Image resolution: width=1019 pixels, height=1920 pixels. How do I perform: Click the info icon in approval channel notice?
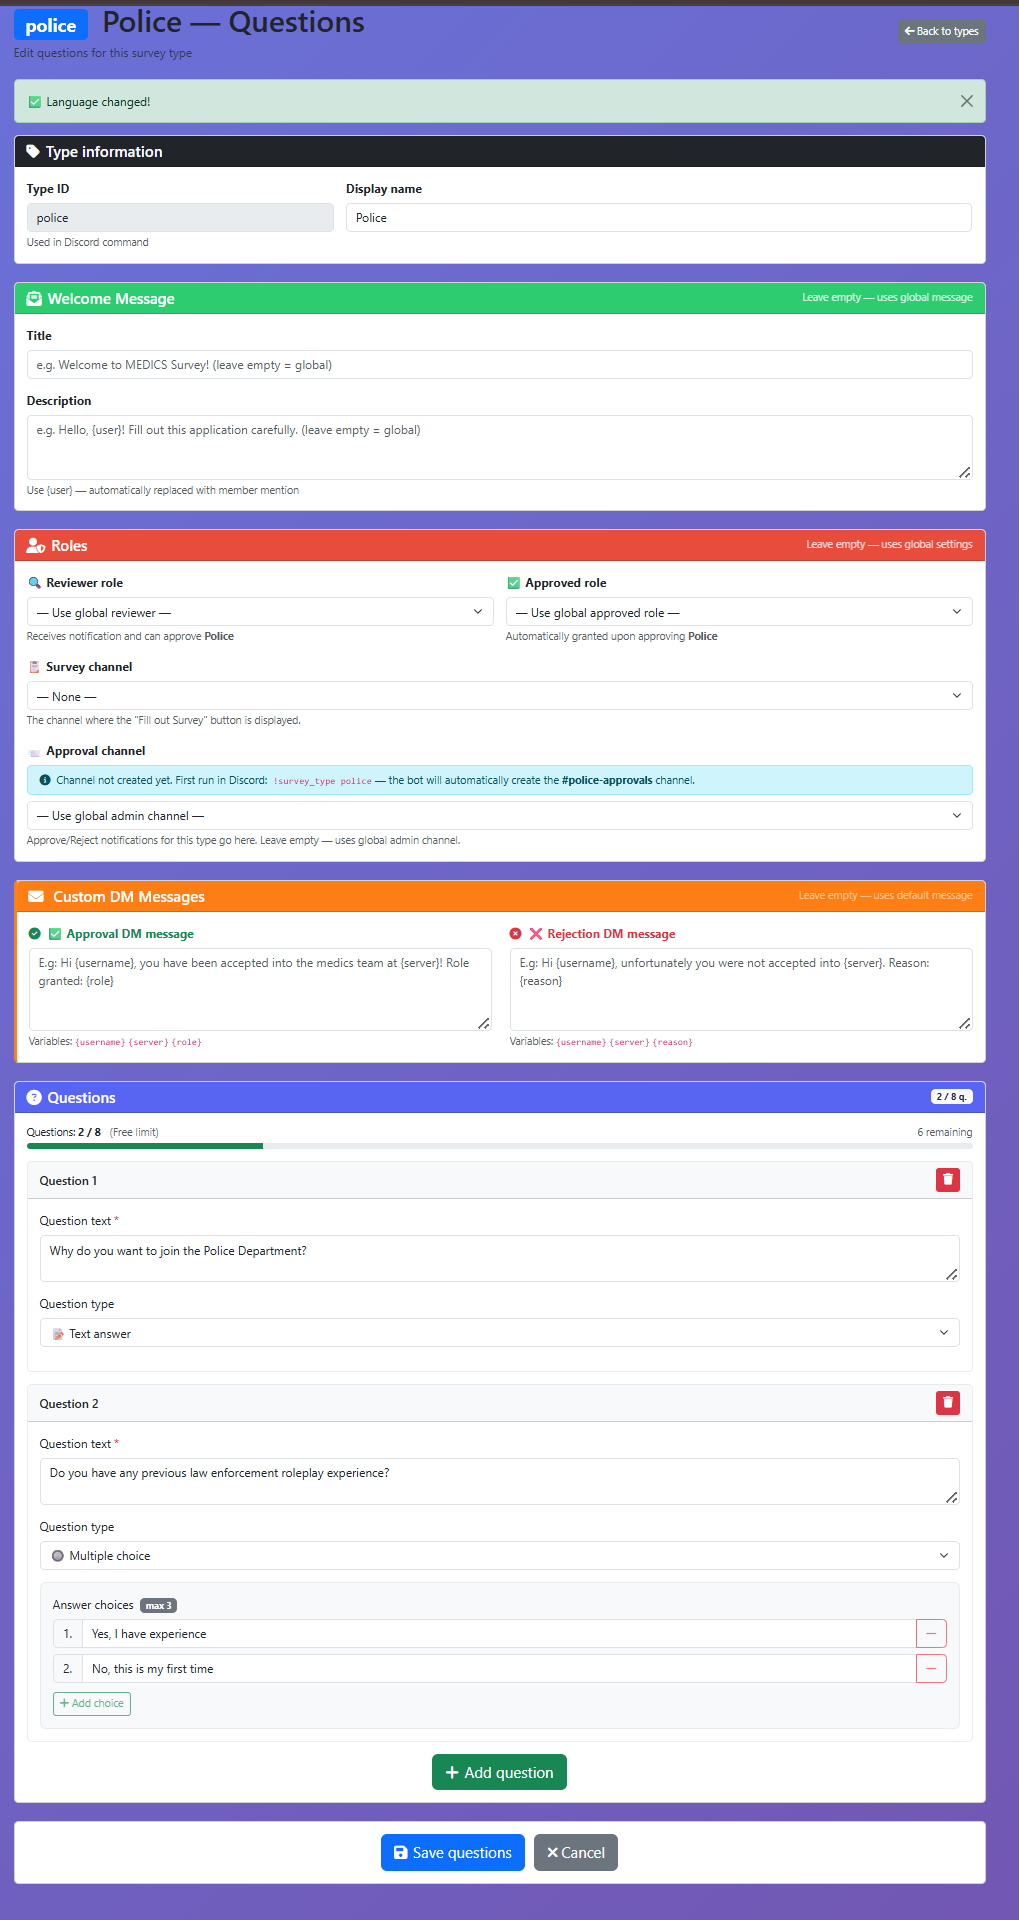click(45, 780)
